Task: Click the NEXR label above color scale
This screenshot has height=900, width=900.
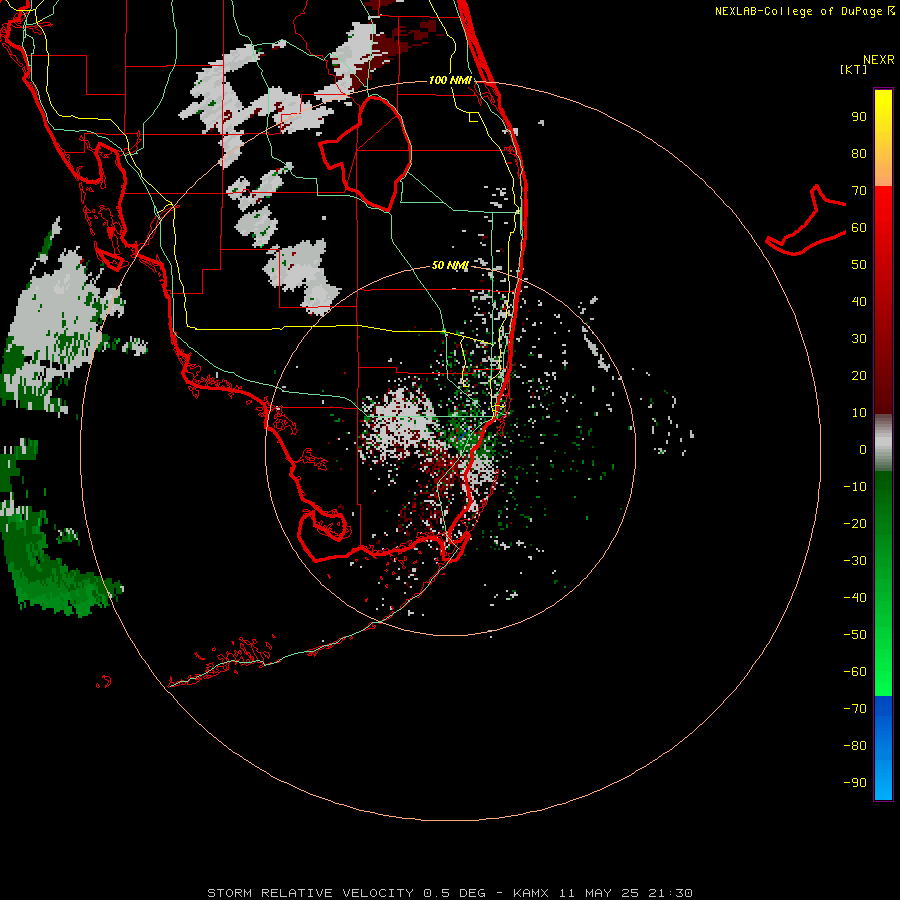Action: 879,60
